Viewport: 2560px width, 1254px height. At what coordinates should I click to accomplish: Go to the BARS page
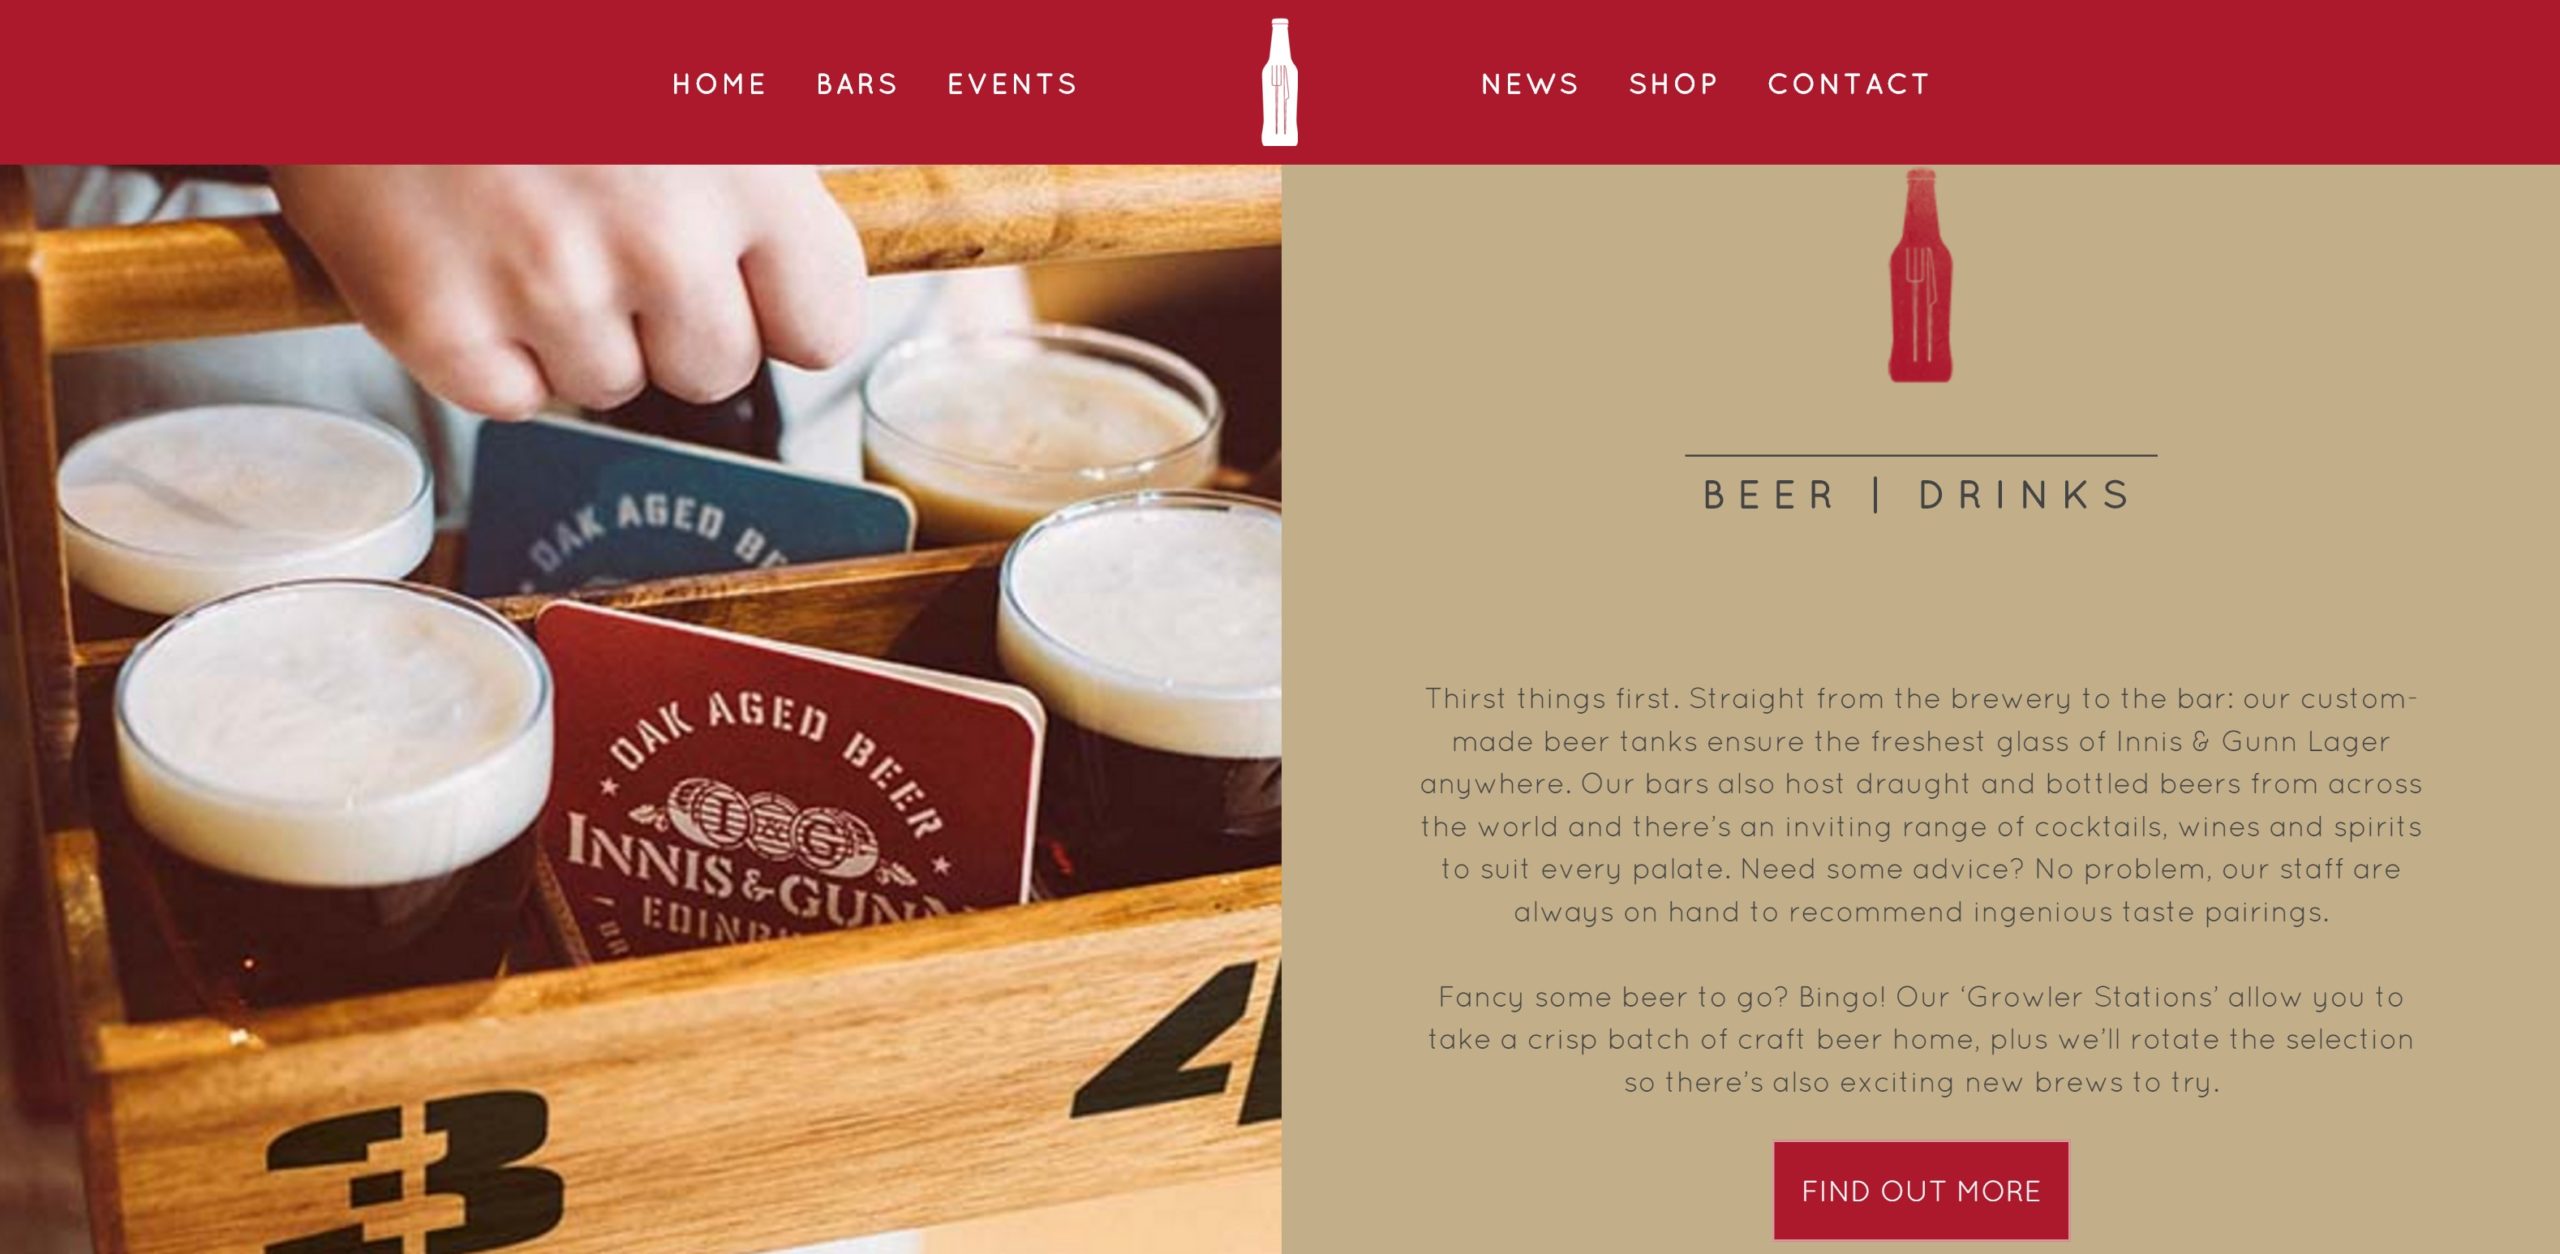(x=857, y=84)
